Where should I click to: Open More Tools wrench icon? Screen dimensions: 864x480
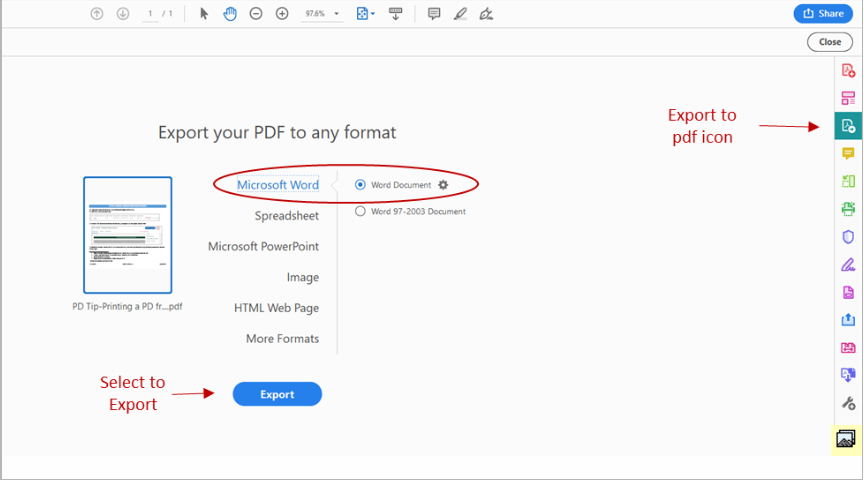point(848,403)
